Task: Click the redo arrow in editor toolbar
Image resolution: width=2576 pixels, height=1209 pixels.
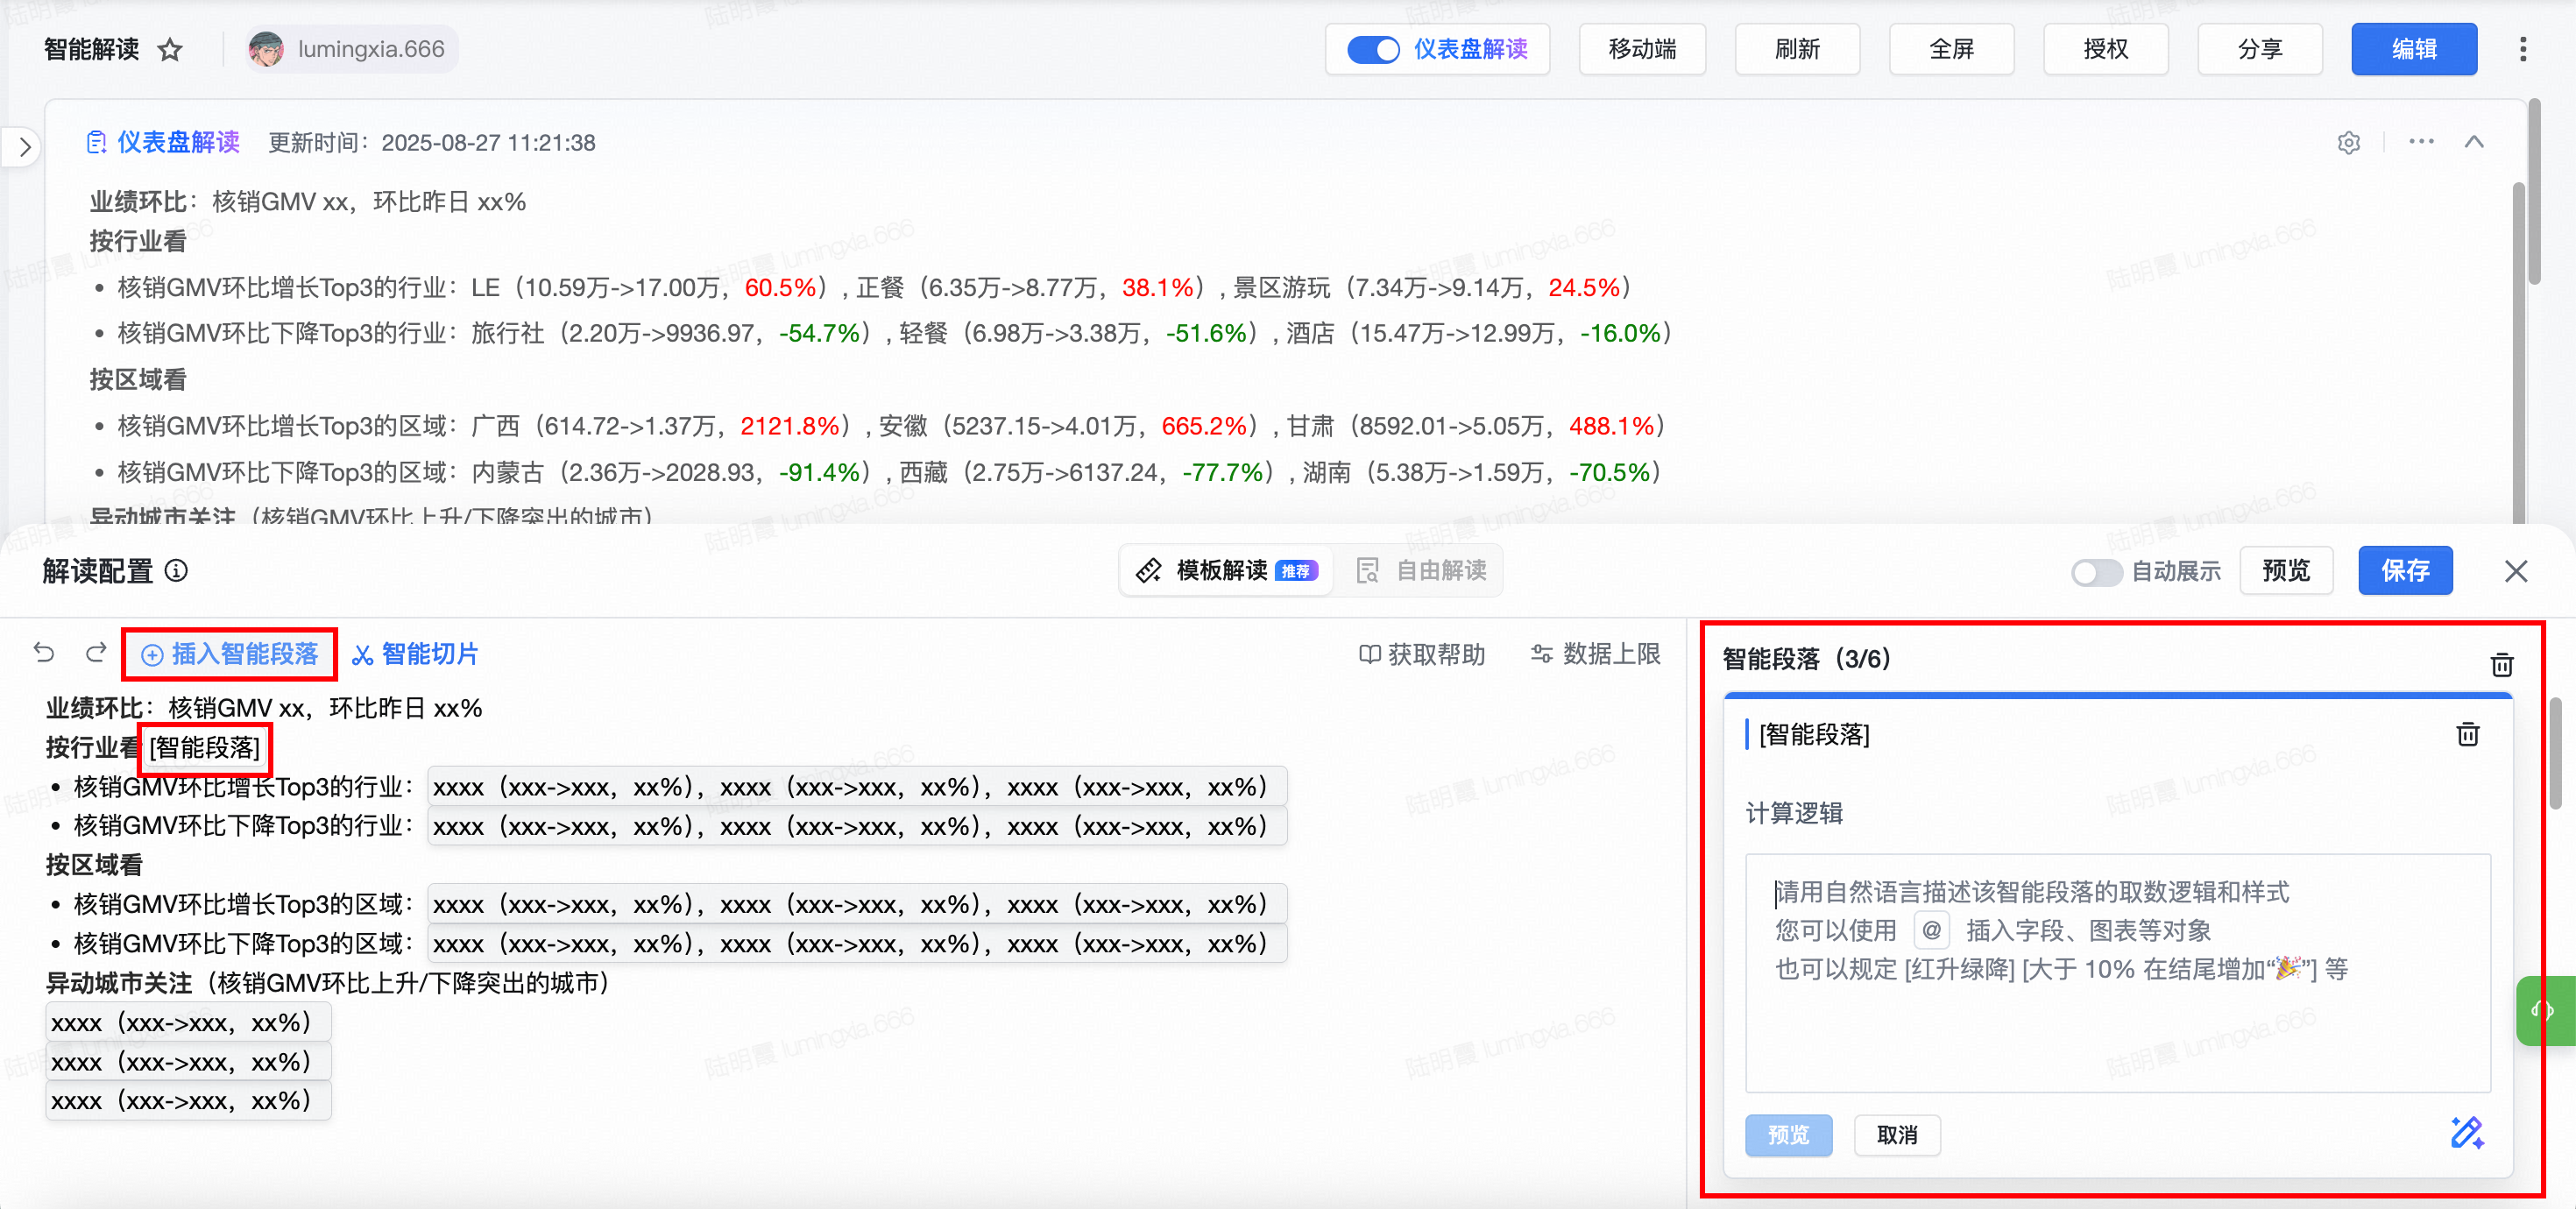Action: (x=96, y=653)
